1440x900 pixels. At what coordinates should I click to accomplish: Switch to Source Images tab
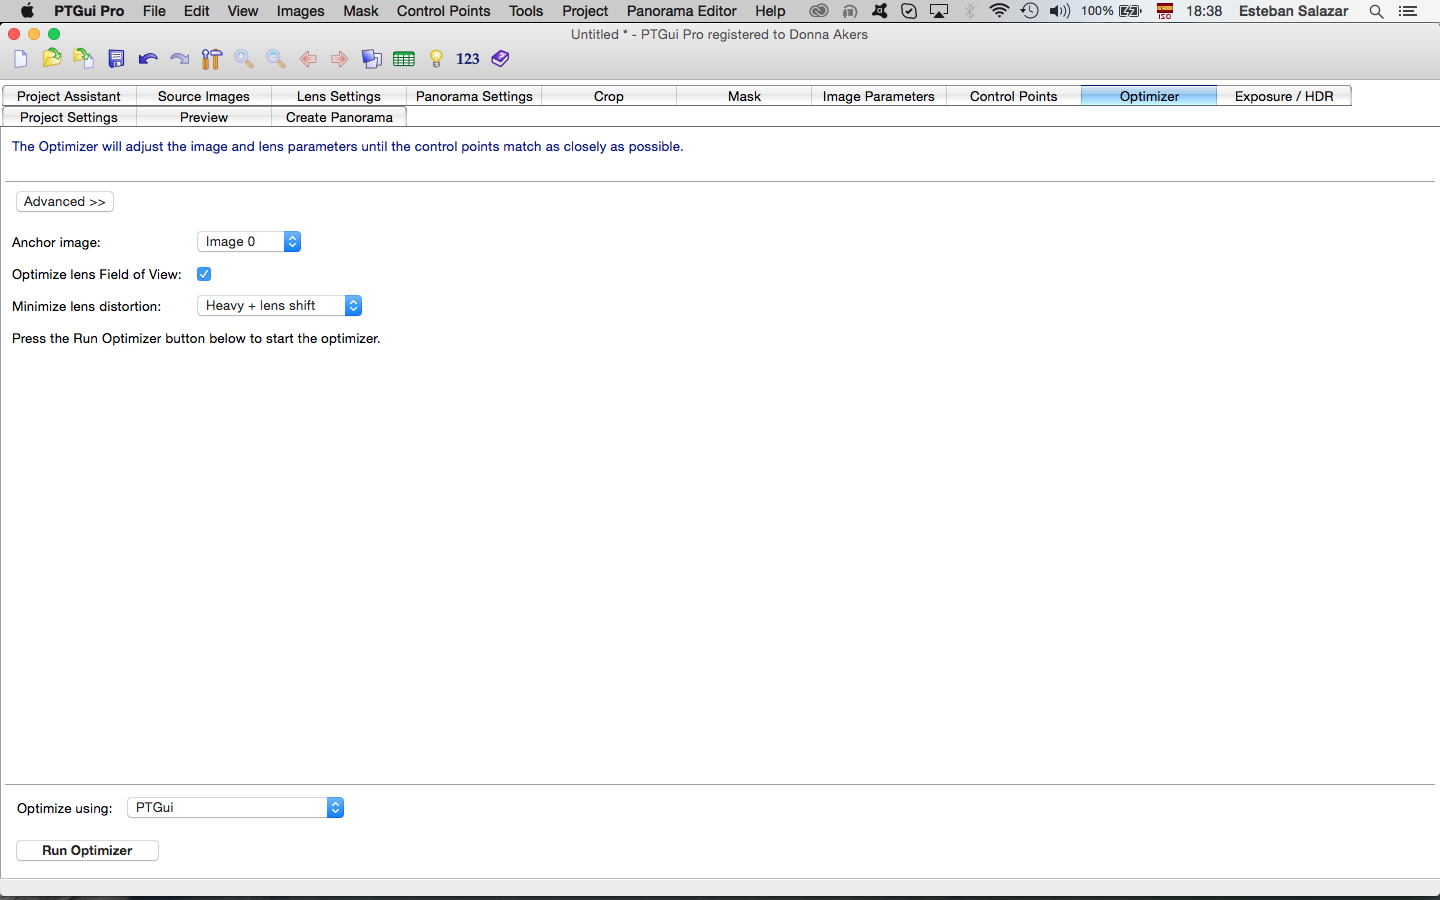click(x=204, y=96)
